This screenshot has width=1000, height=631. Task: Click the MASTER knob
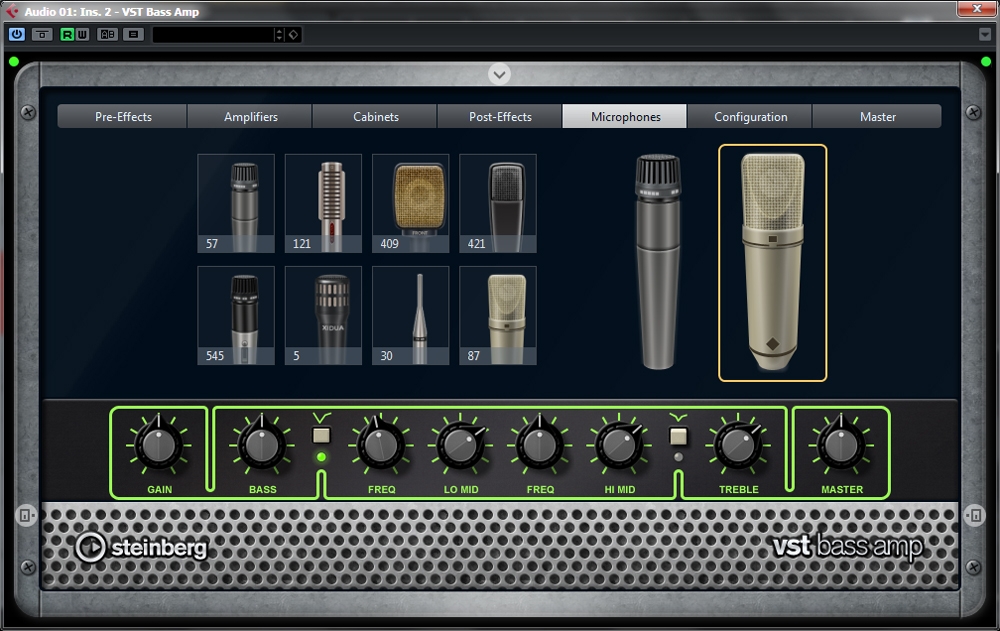(841, 445)
